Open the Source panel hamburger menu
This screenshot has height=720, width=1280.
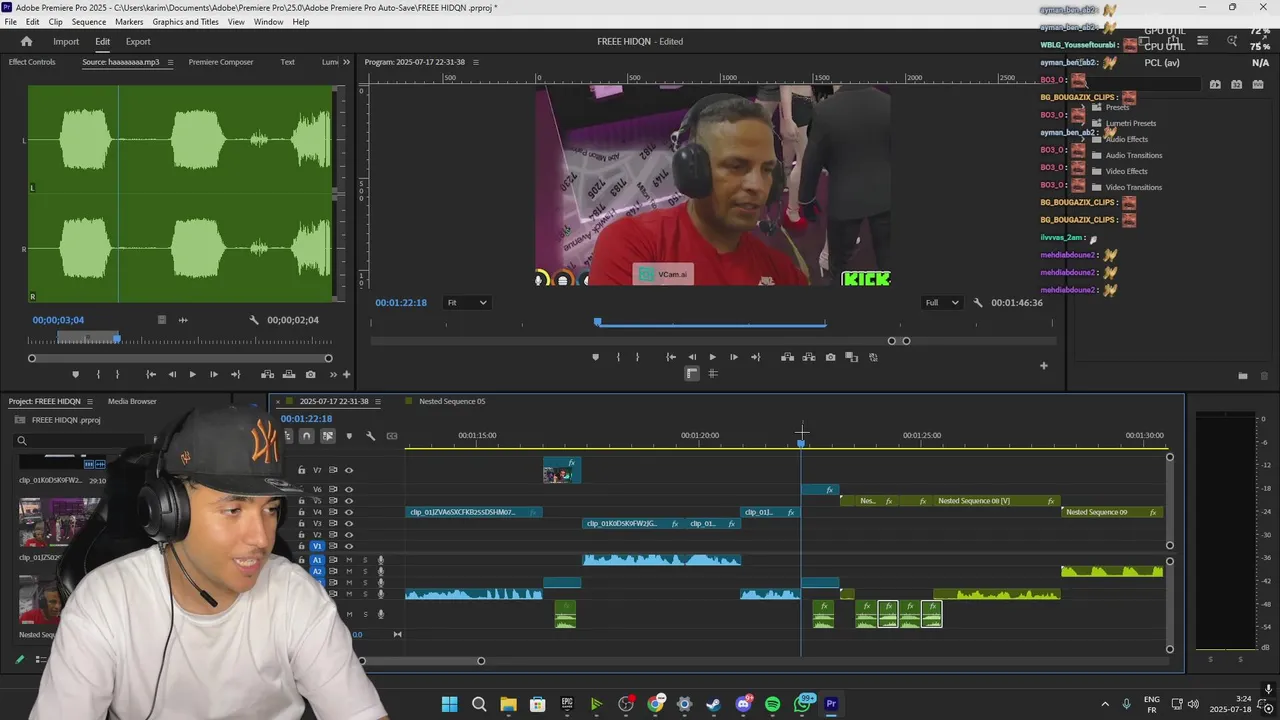click(x=170, y=62)
